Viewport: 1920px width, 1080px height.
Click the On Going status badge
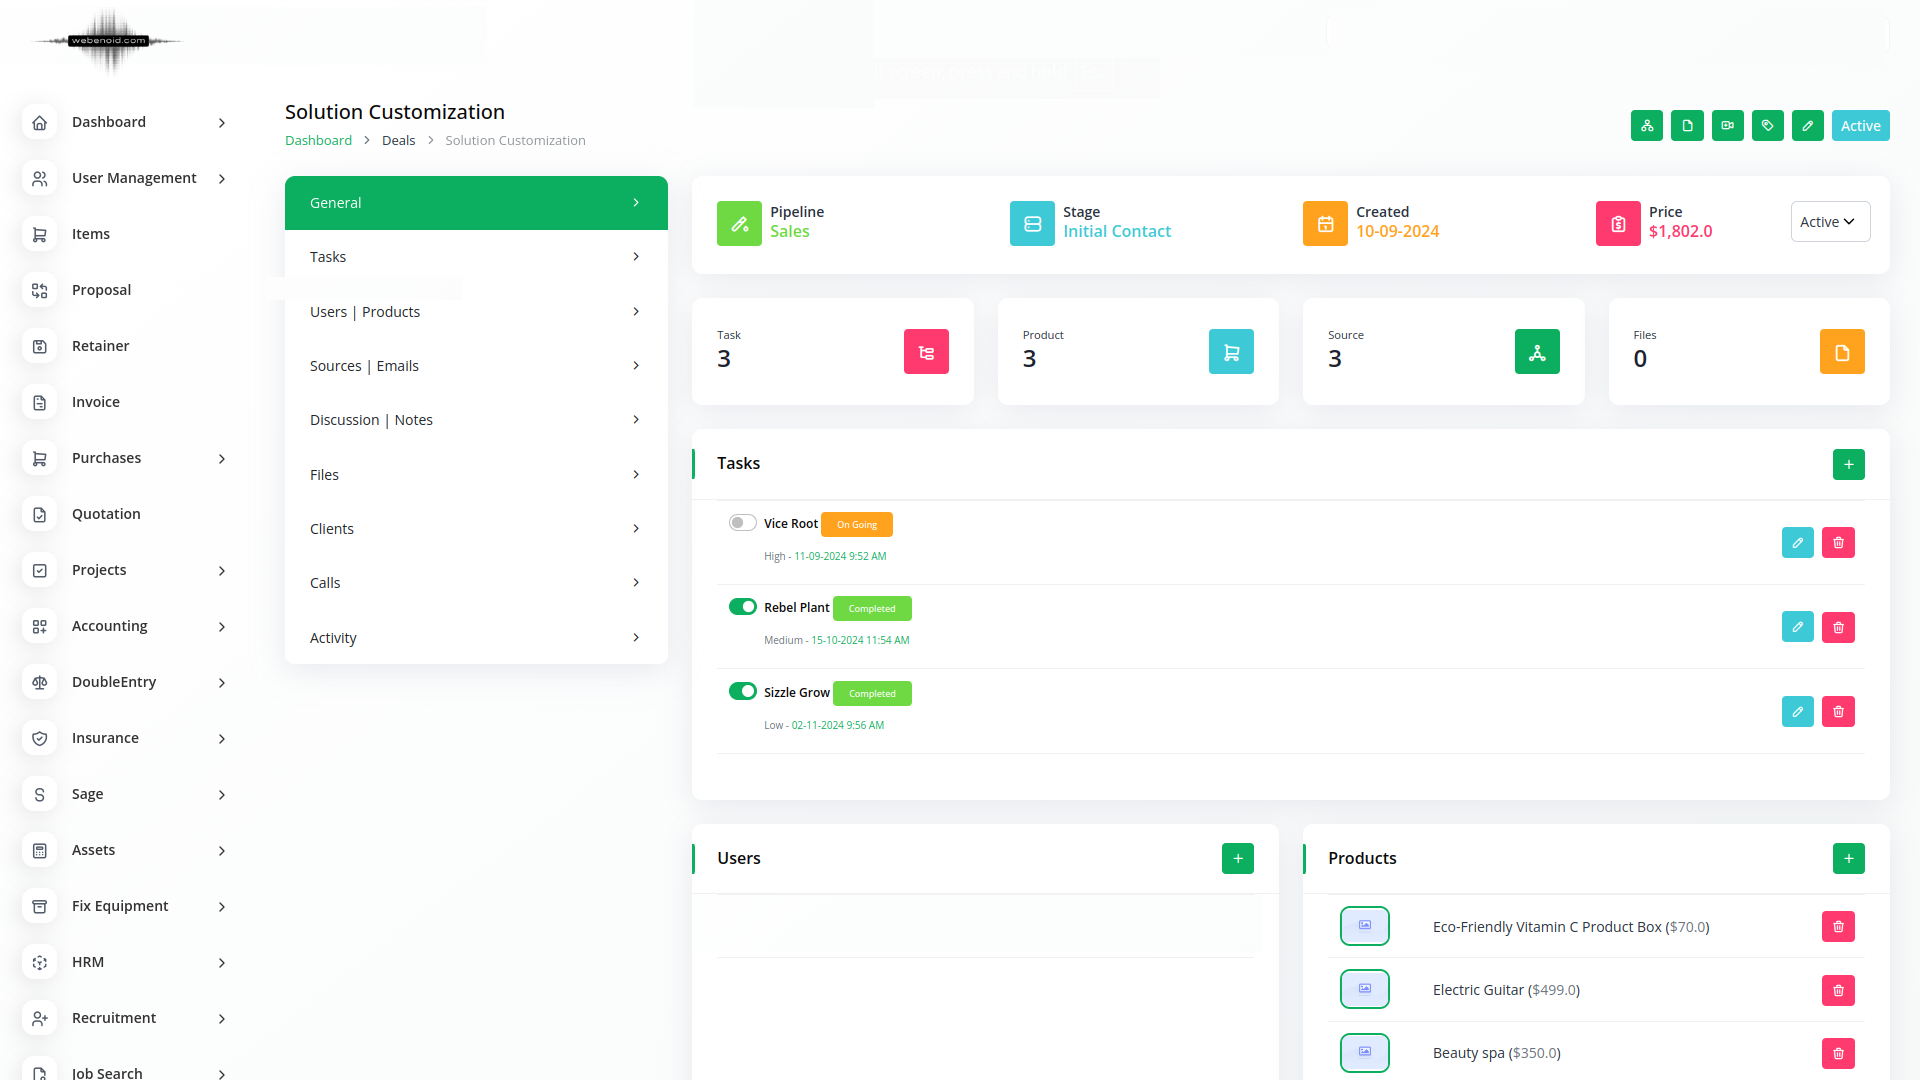coord(857,525)
